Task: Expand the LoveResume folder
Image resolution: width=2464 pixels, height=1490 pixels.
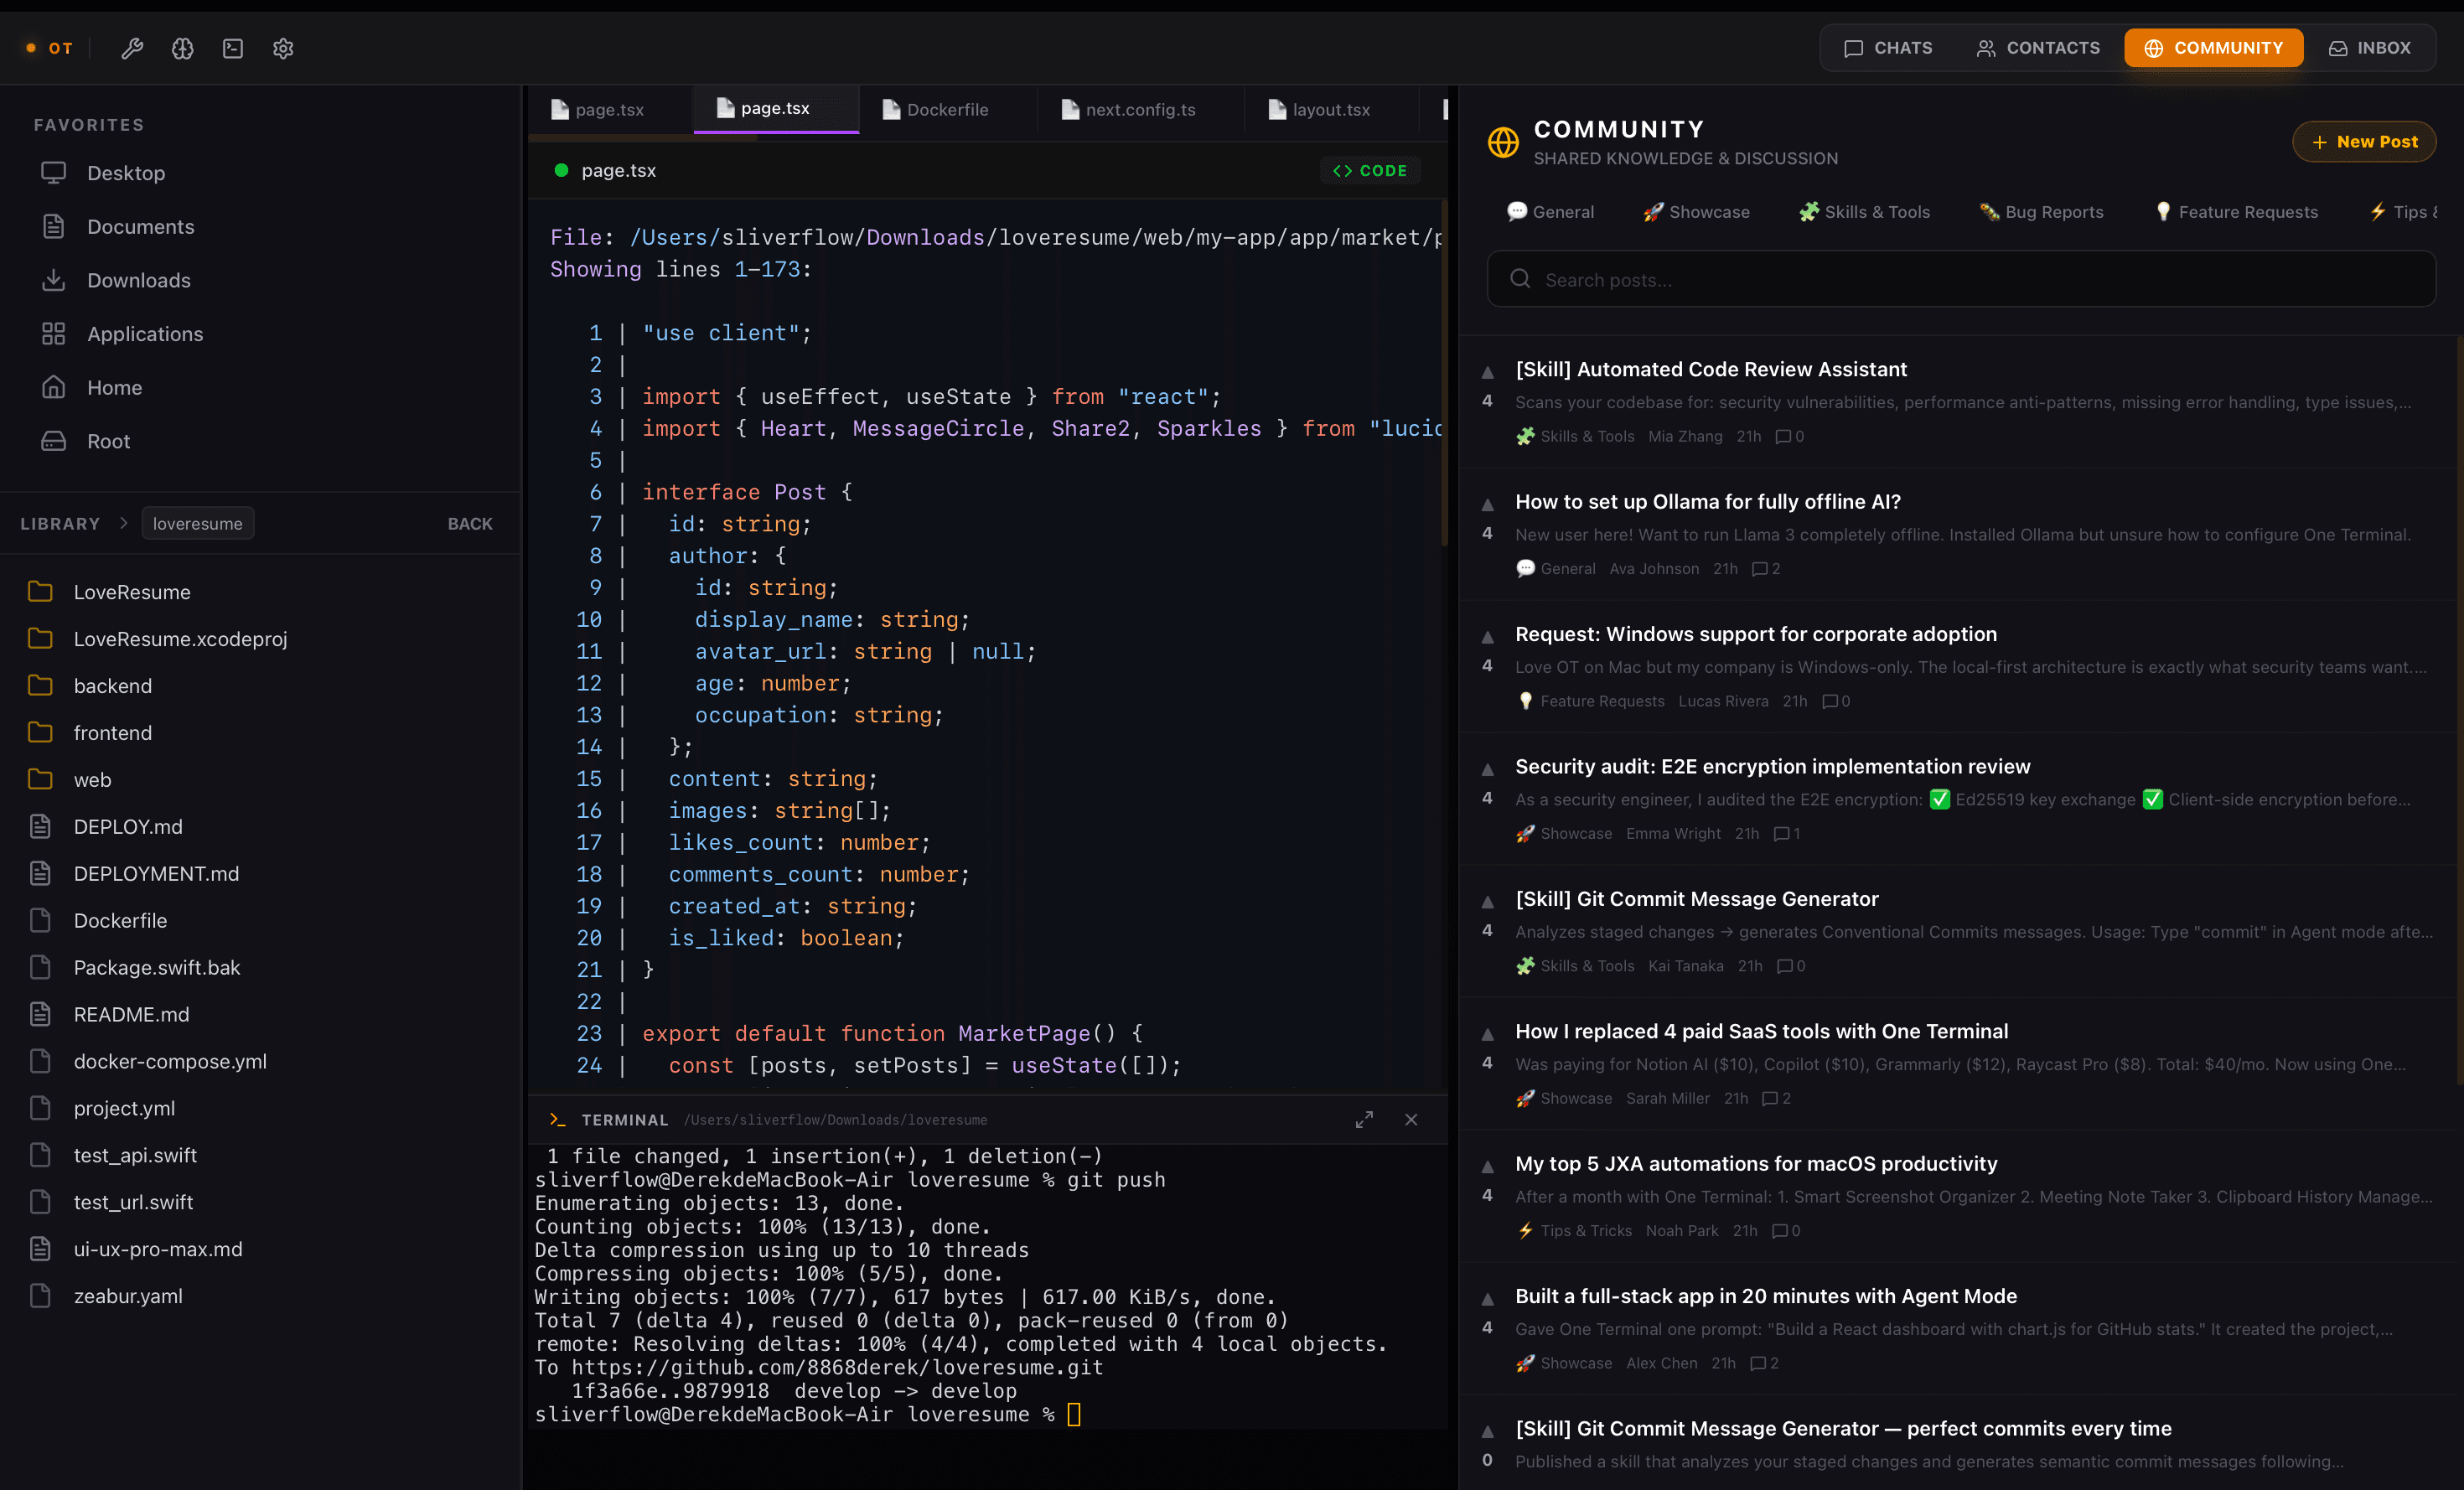Action: (x=132, y=592)
